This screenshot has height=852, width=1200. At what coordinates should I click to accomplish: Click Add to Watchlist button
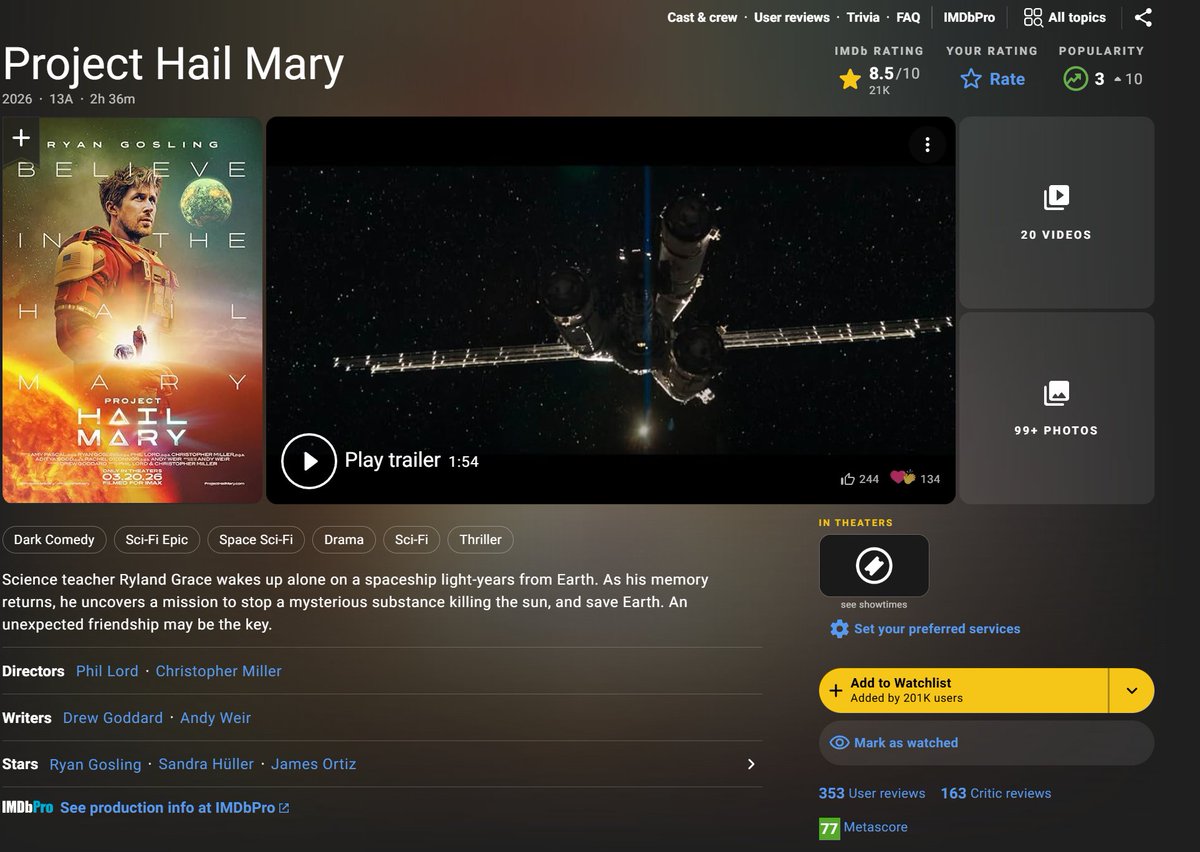963,690
